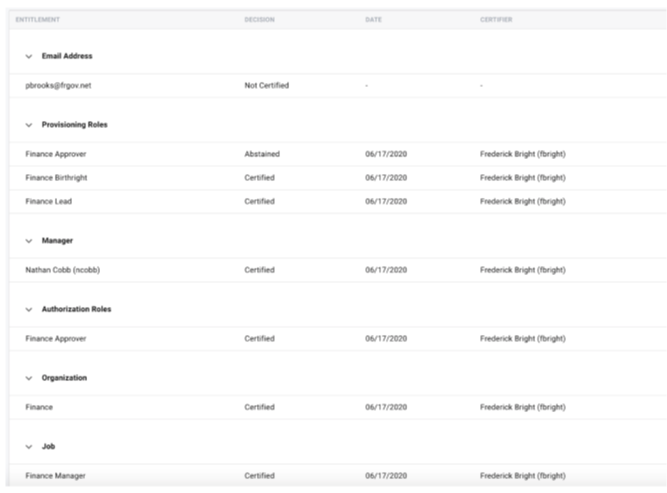
Task: Click the Abstained decision for Finance Approver
Action: [262, 155]
